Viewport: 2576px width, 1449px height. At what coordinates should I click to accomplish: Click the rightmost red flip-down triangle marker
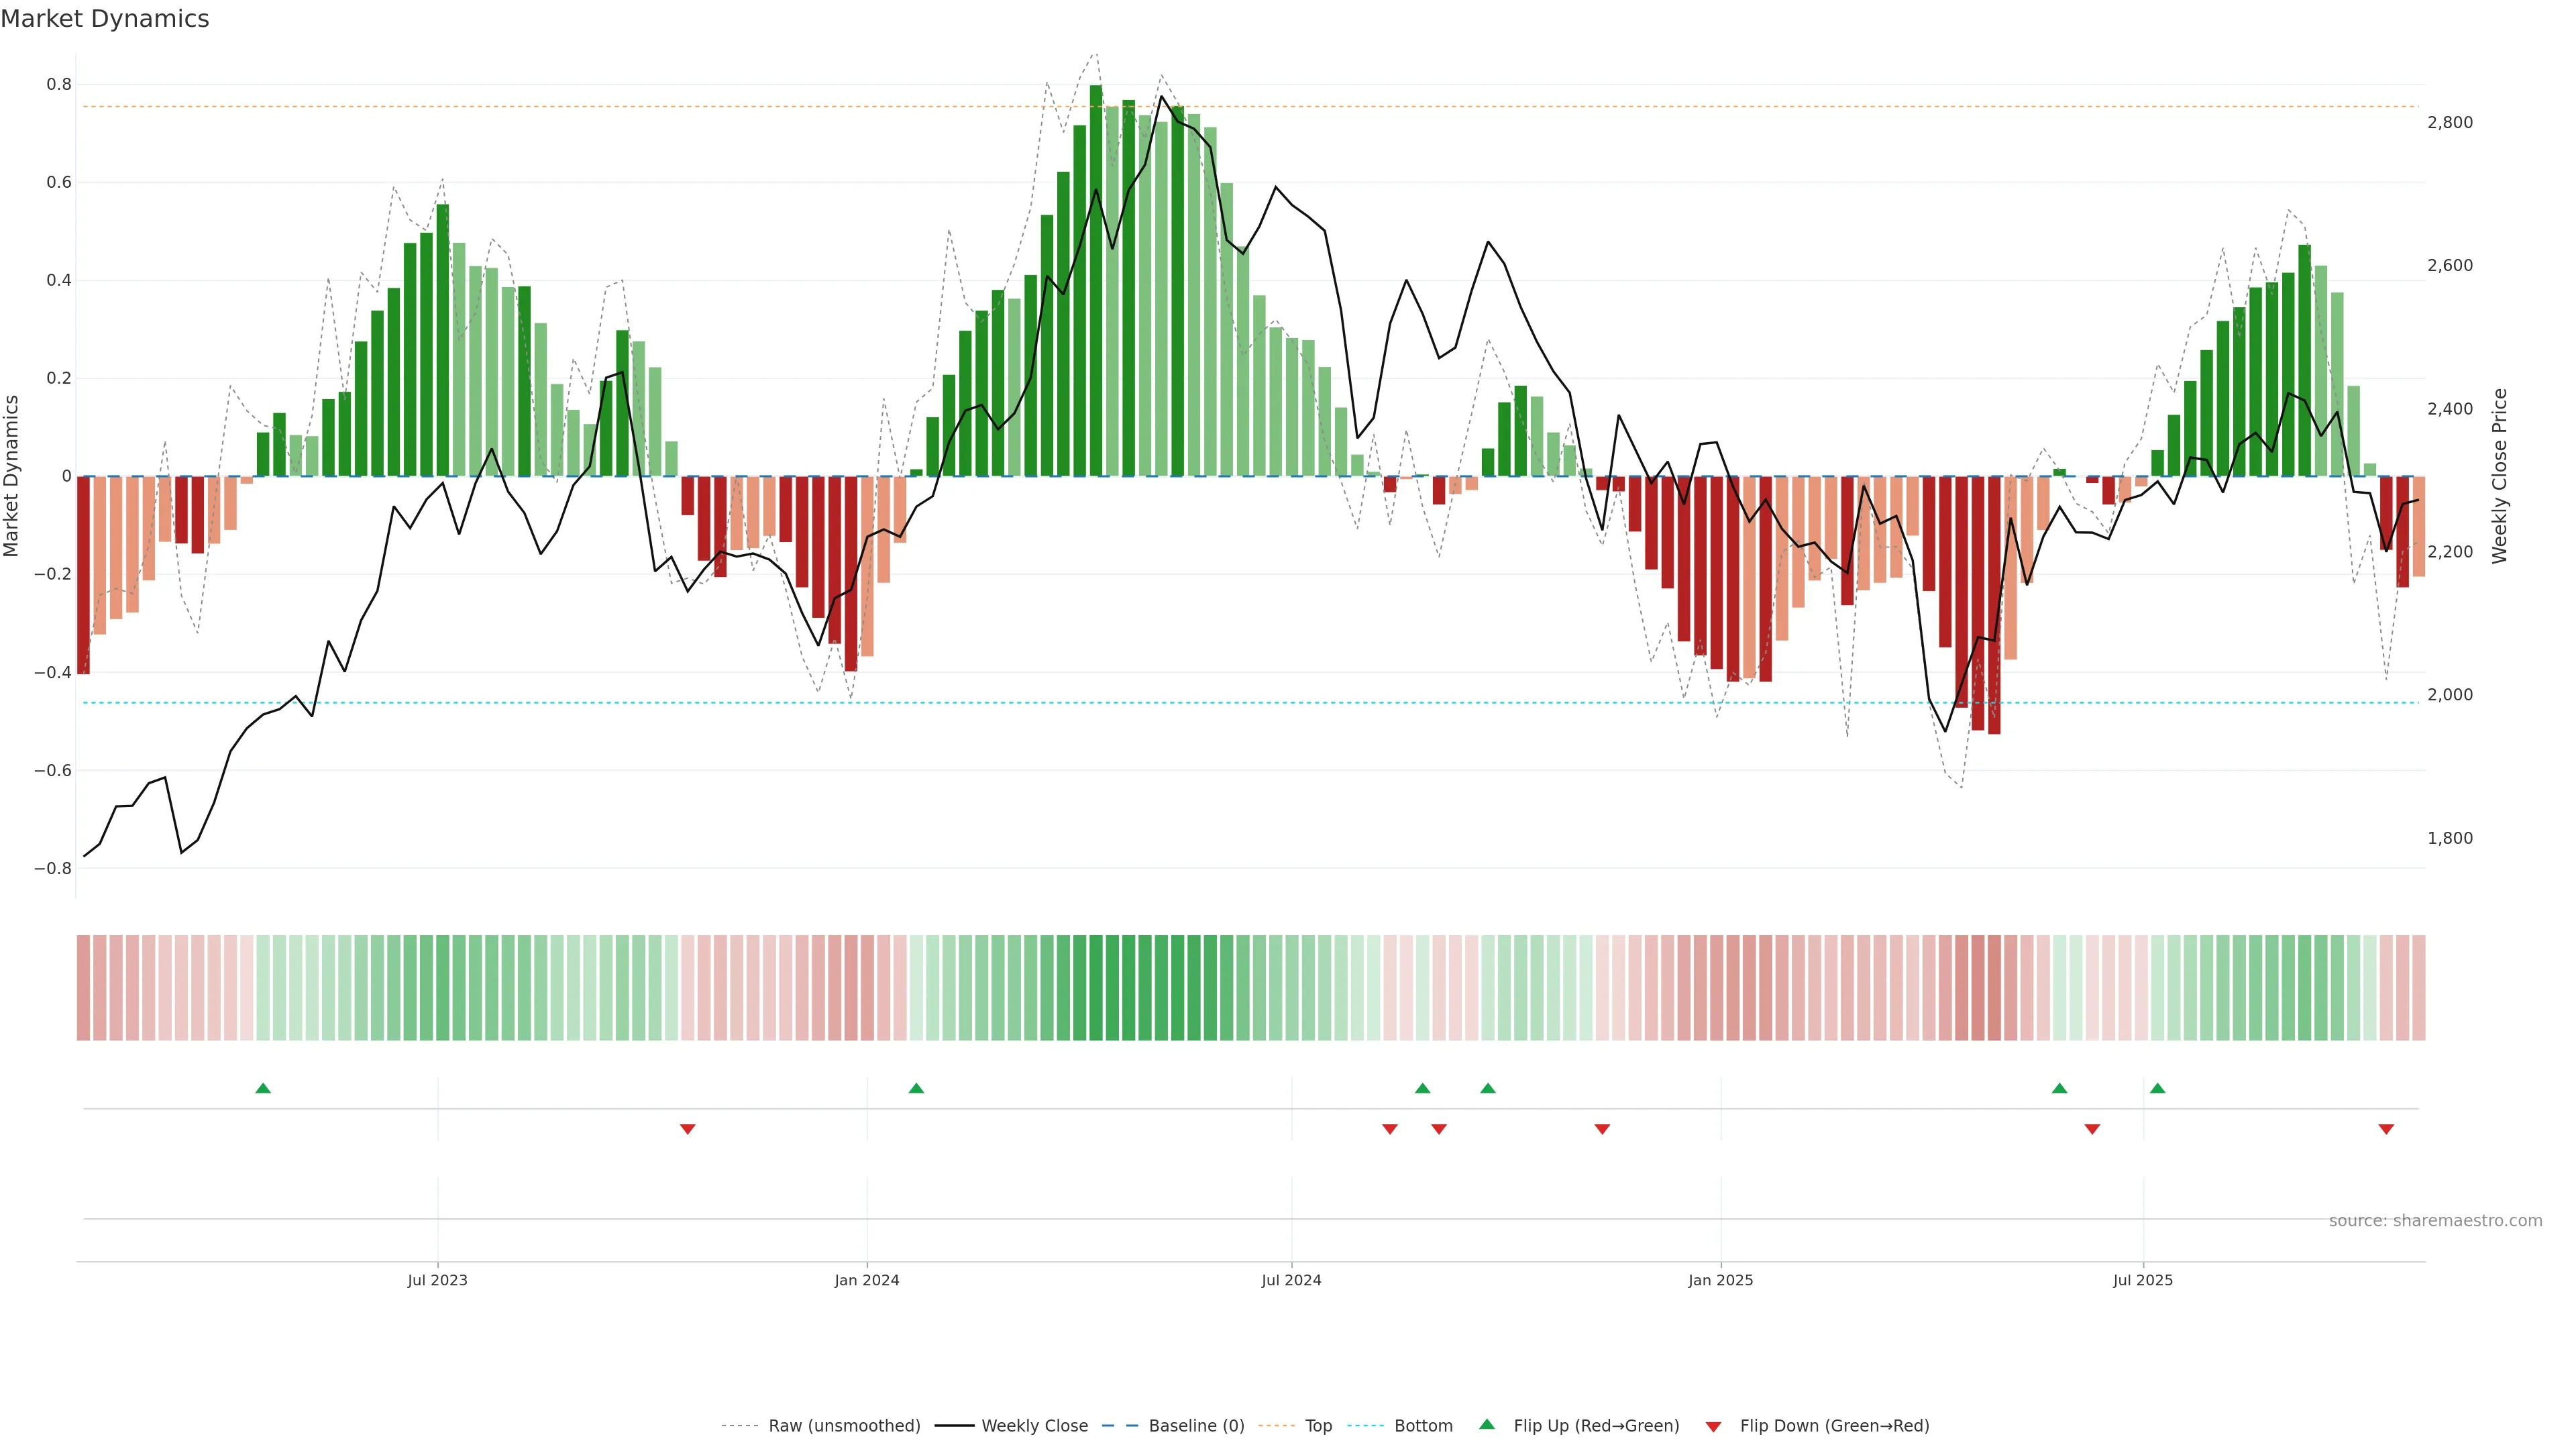pyautogui.click(x=2386, y=1129)
